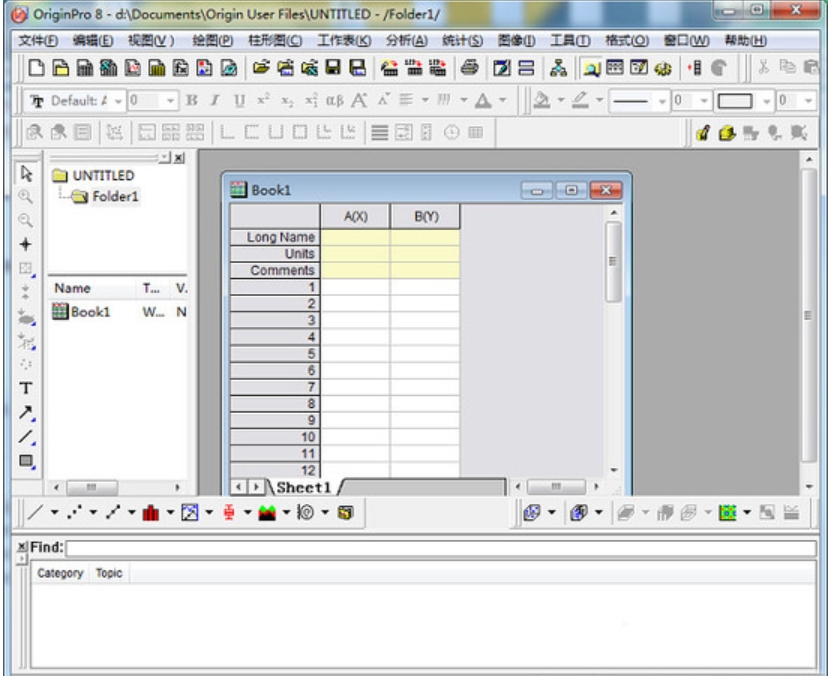Select the Arrow drawing tool
The width and height of the screenshot is (828, 676).
[25, 412]
